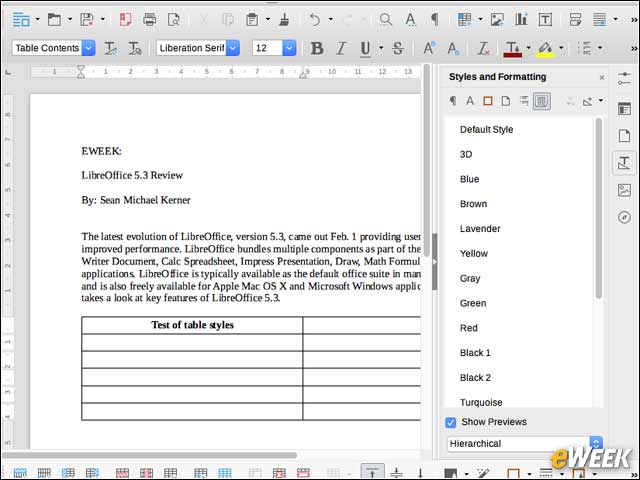Switch to Frame Styles tab

[x=488, y=101]
